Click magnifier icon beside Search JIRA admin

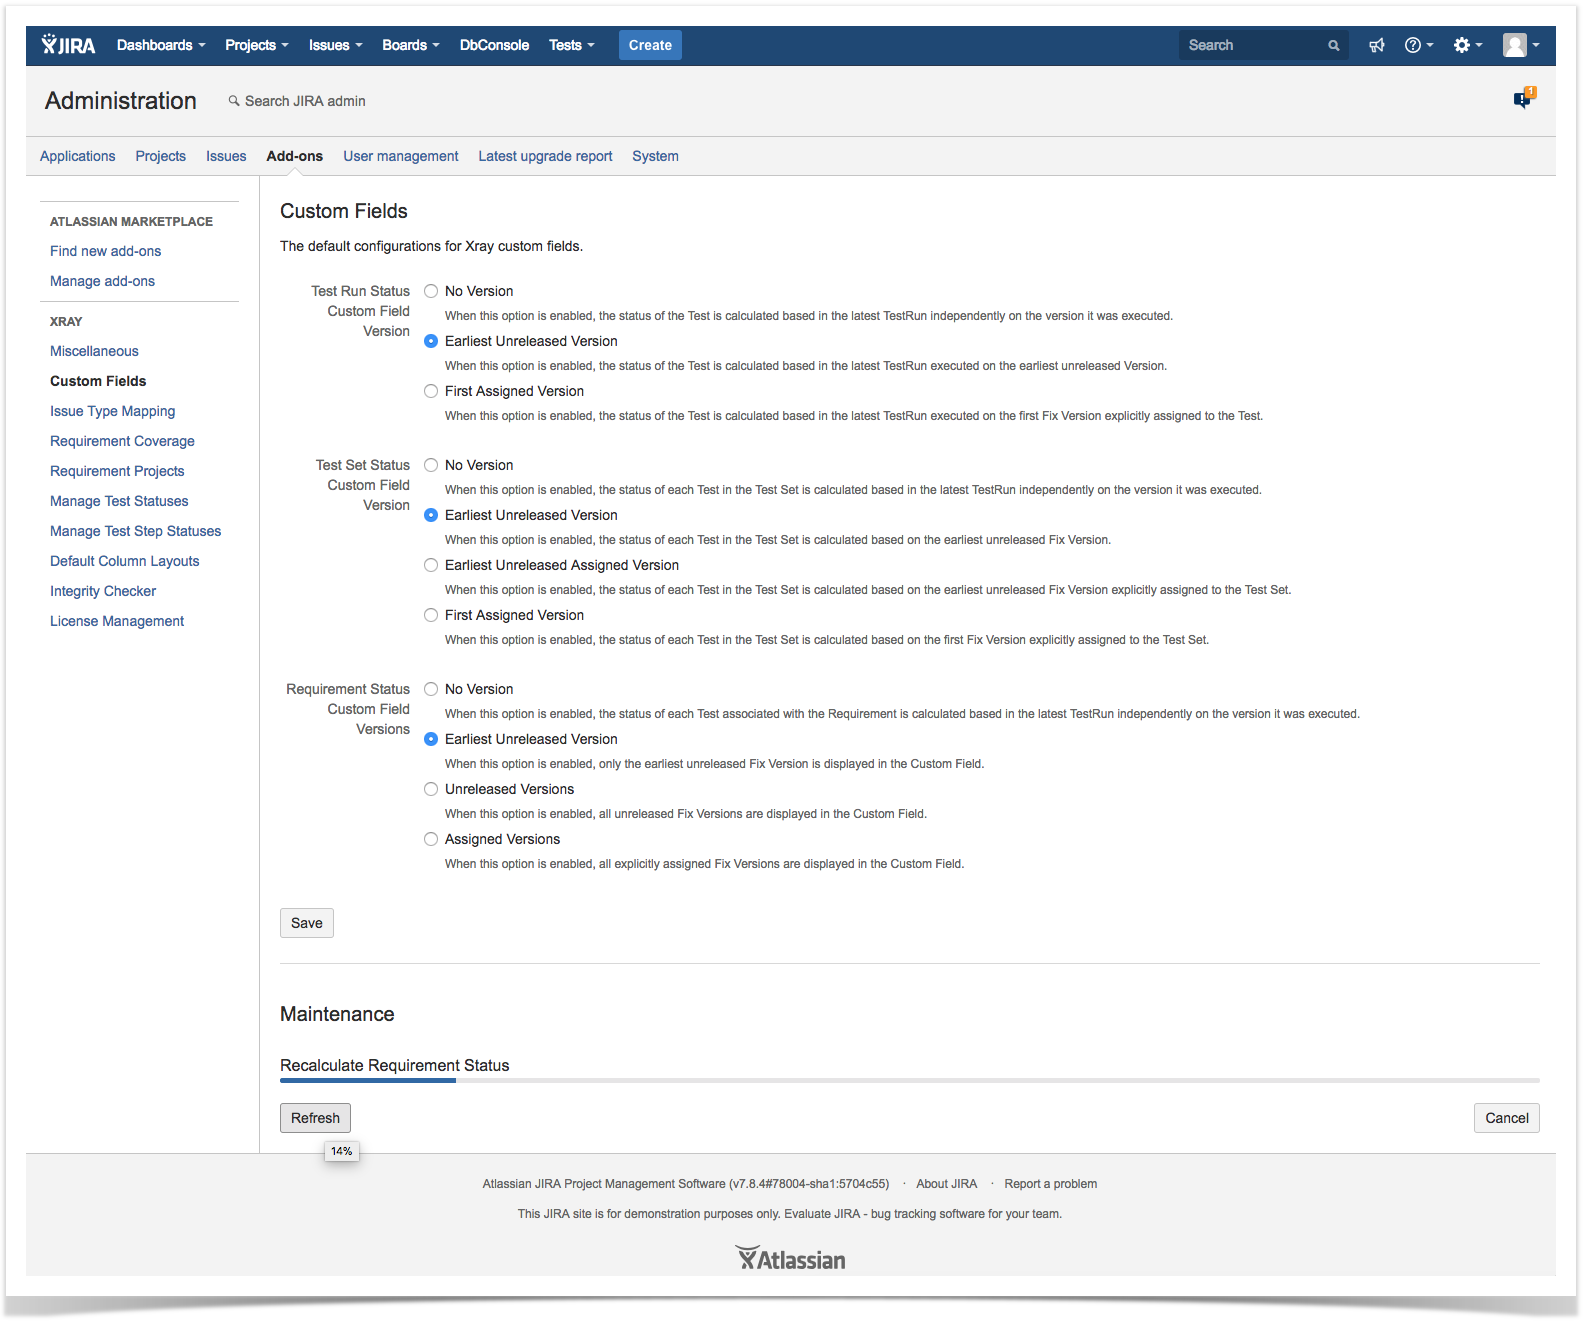[x=234, y=101]
